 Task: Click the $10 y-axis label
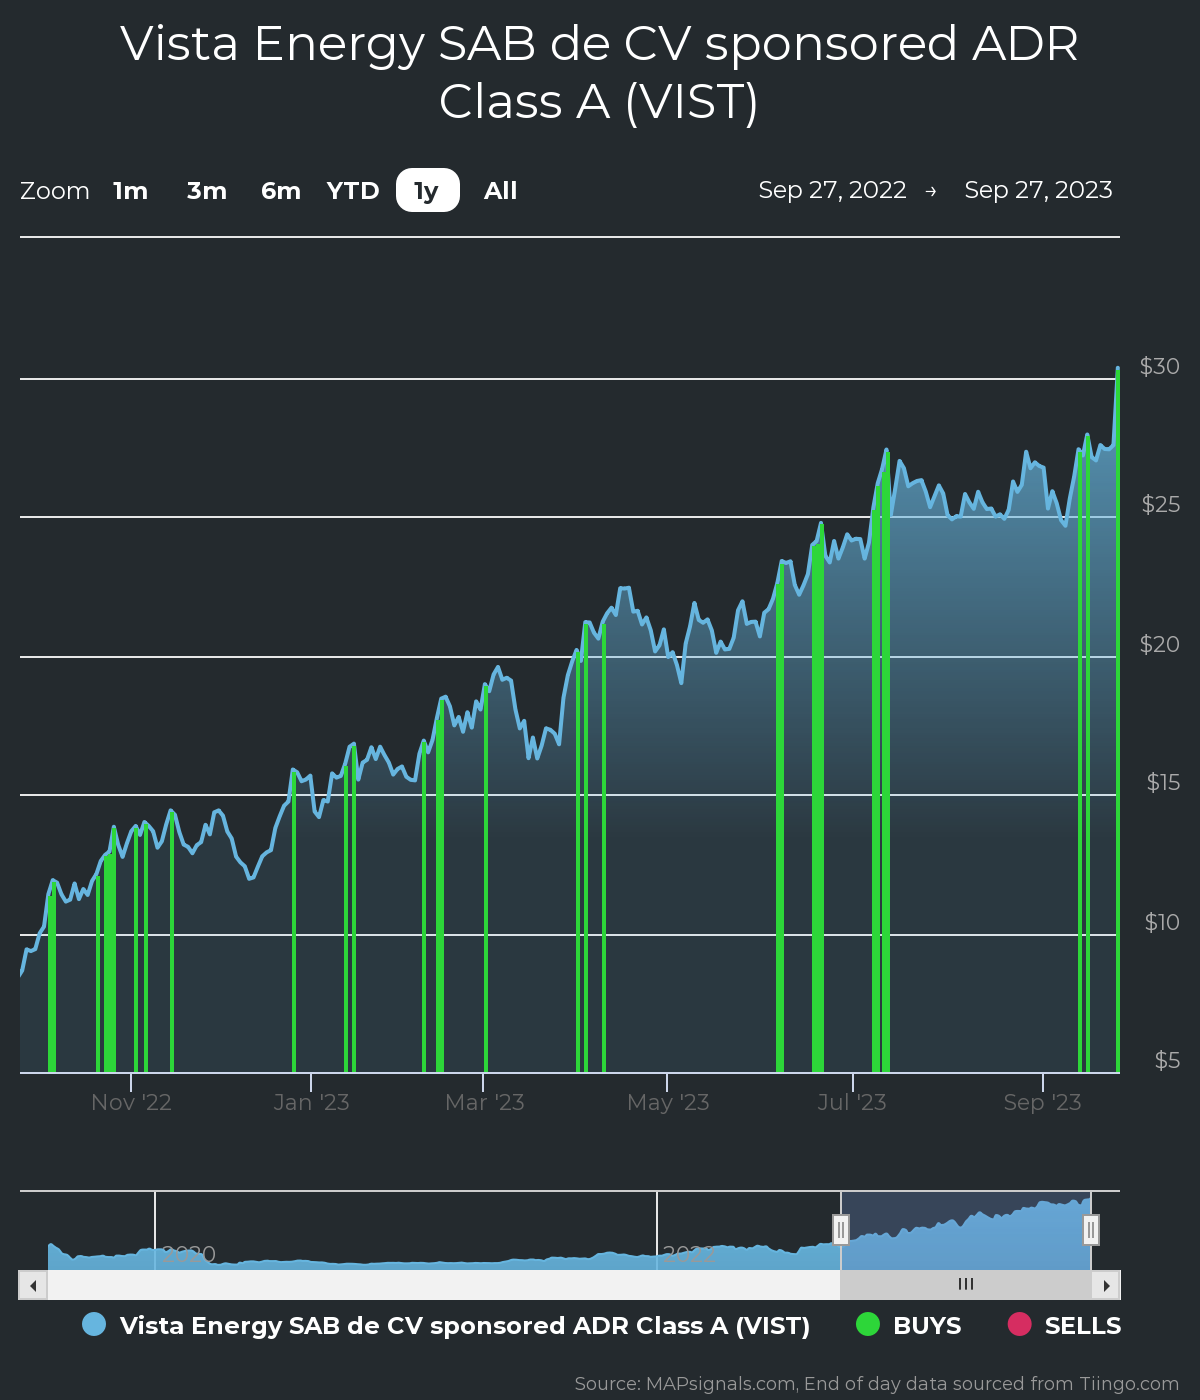click(x=1162, y=922)
